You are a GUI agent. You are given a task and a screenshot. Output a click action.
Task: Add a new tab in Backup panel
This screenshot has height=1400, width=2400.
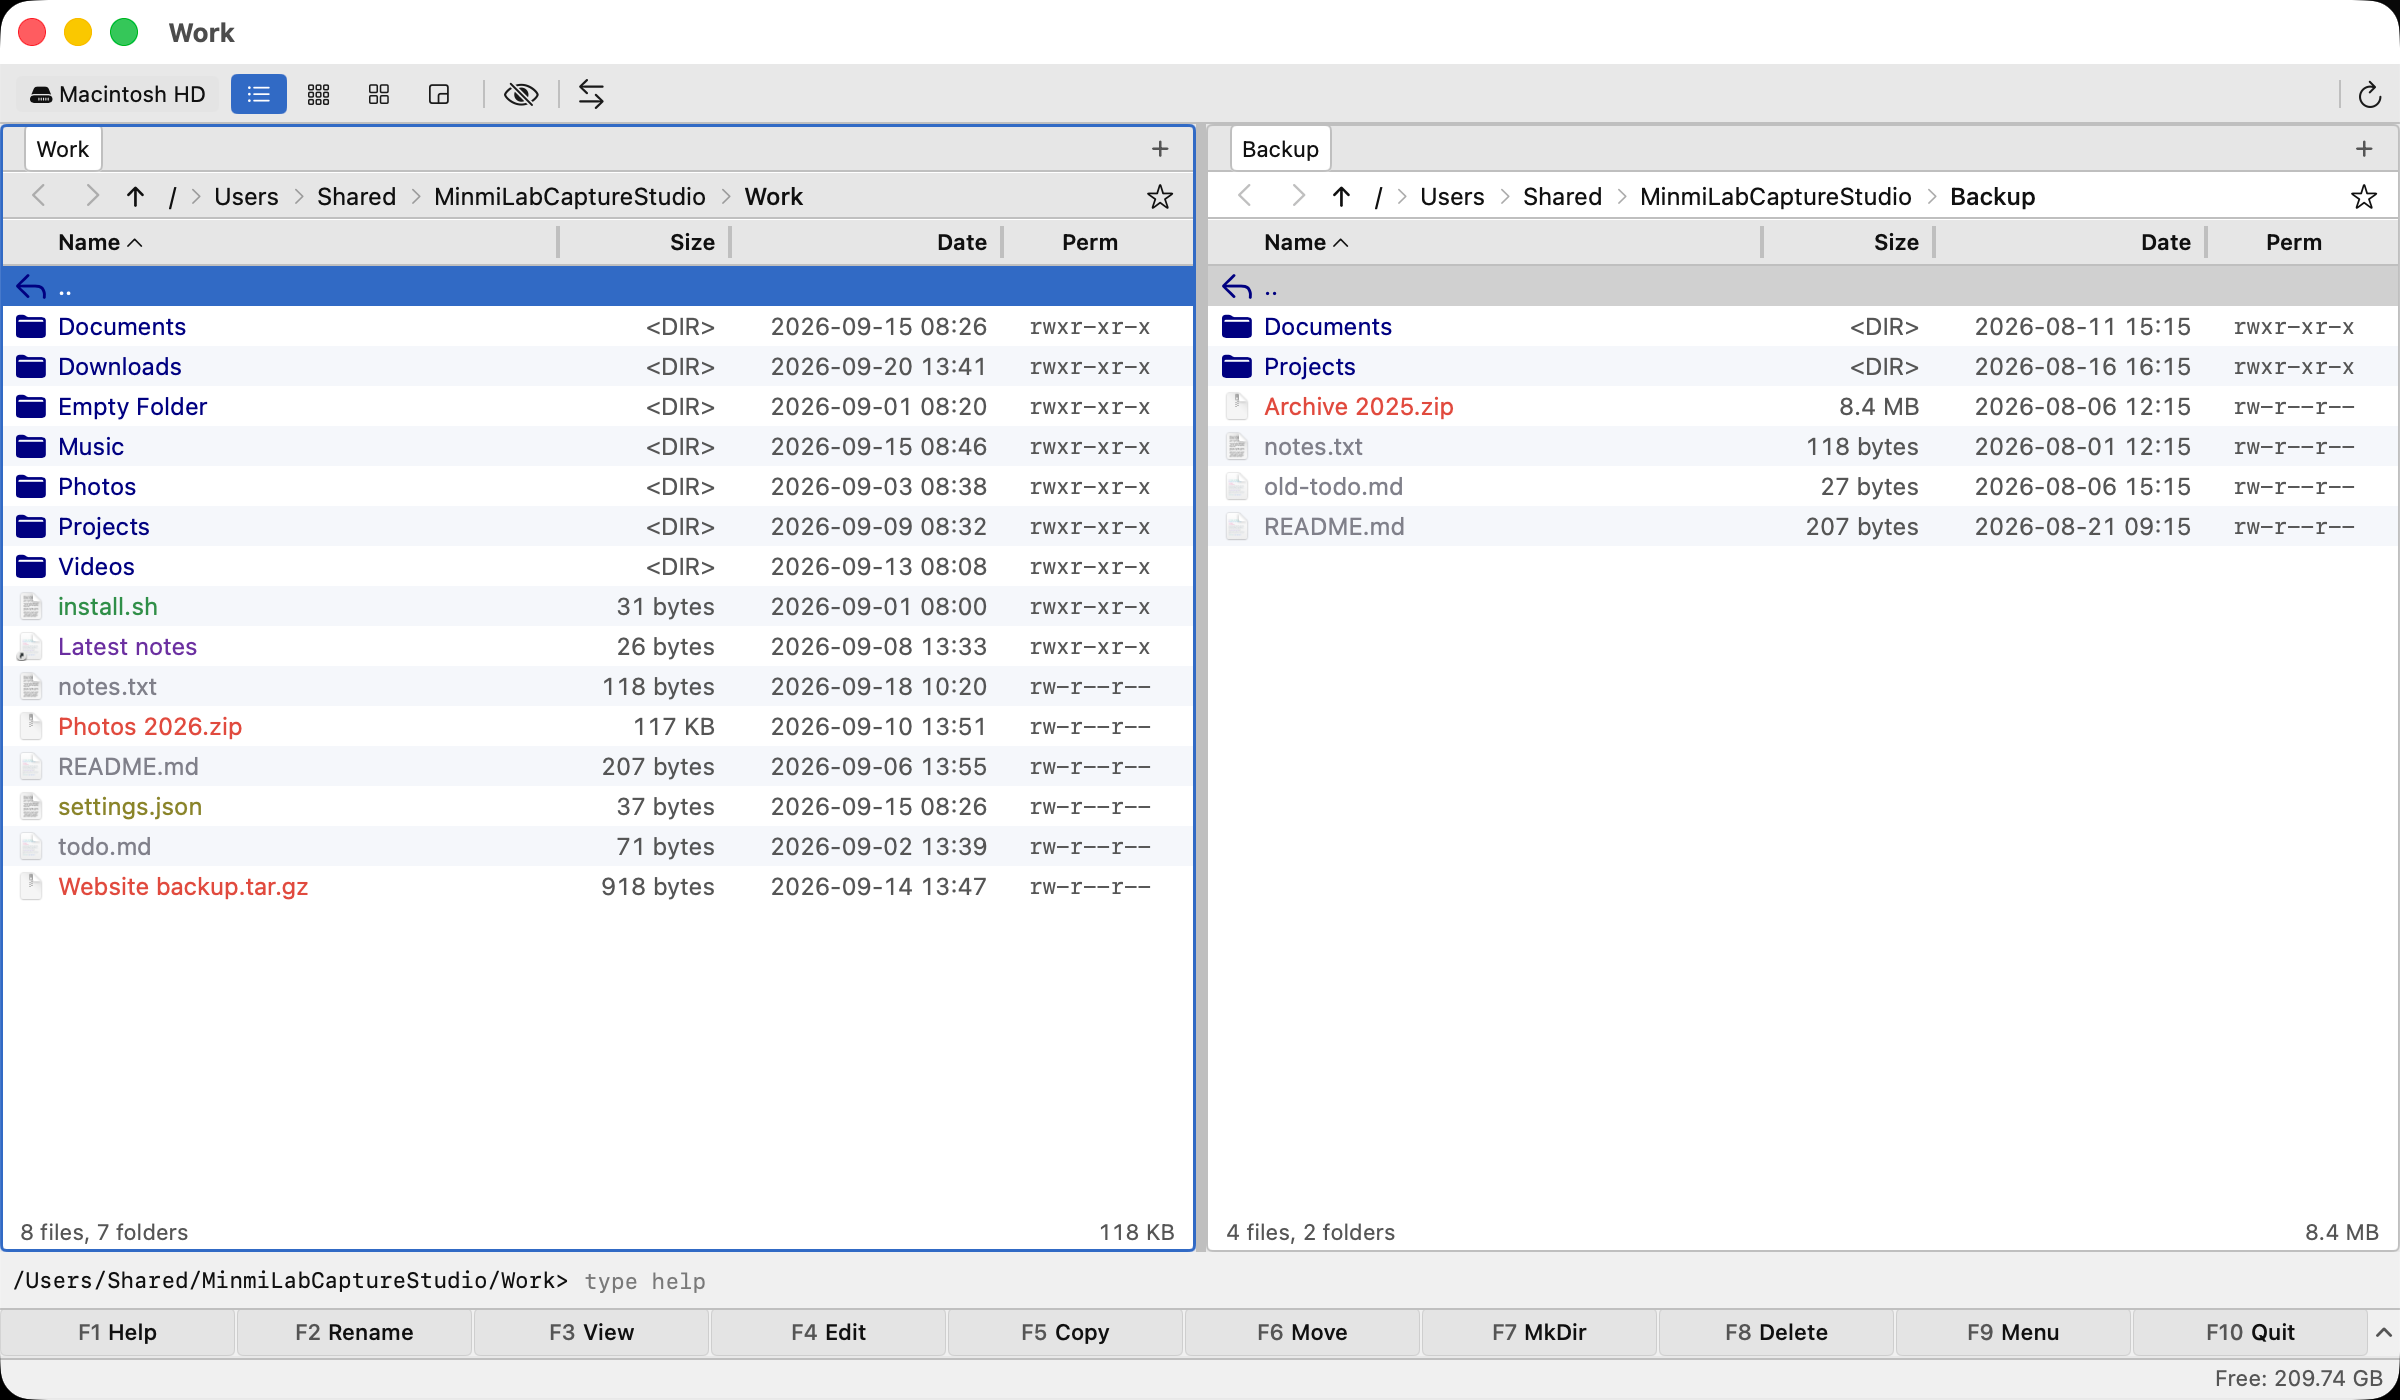pos(2364,149)
